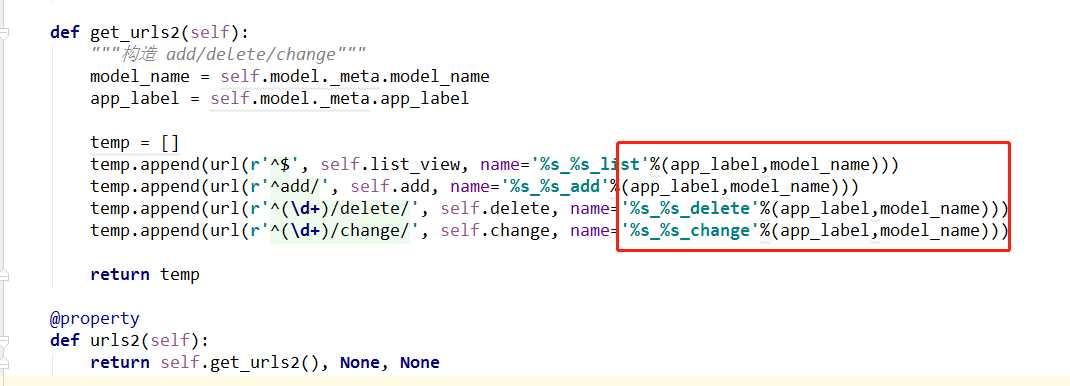
Task: Click the app_label variable assignment
Action: point(280,98)
